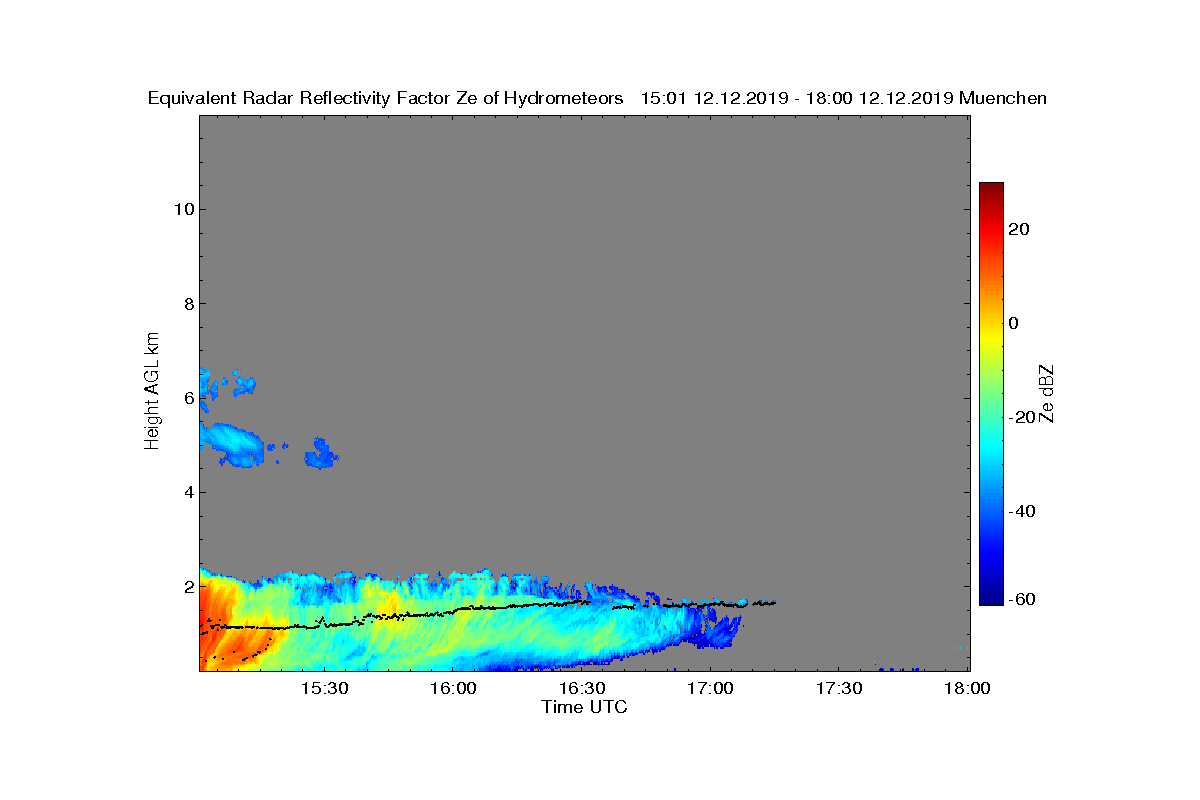Click the colorbar value -60
Image resolution: width=1200 pixels, height=800 pixels.
click(1020, 599)
